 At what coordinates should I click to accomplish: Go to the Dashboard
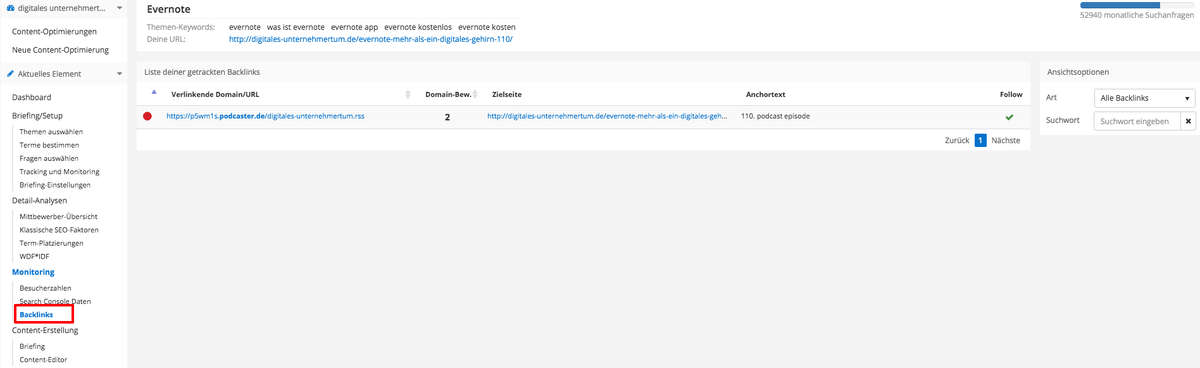(x=31, y=97)
